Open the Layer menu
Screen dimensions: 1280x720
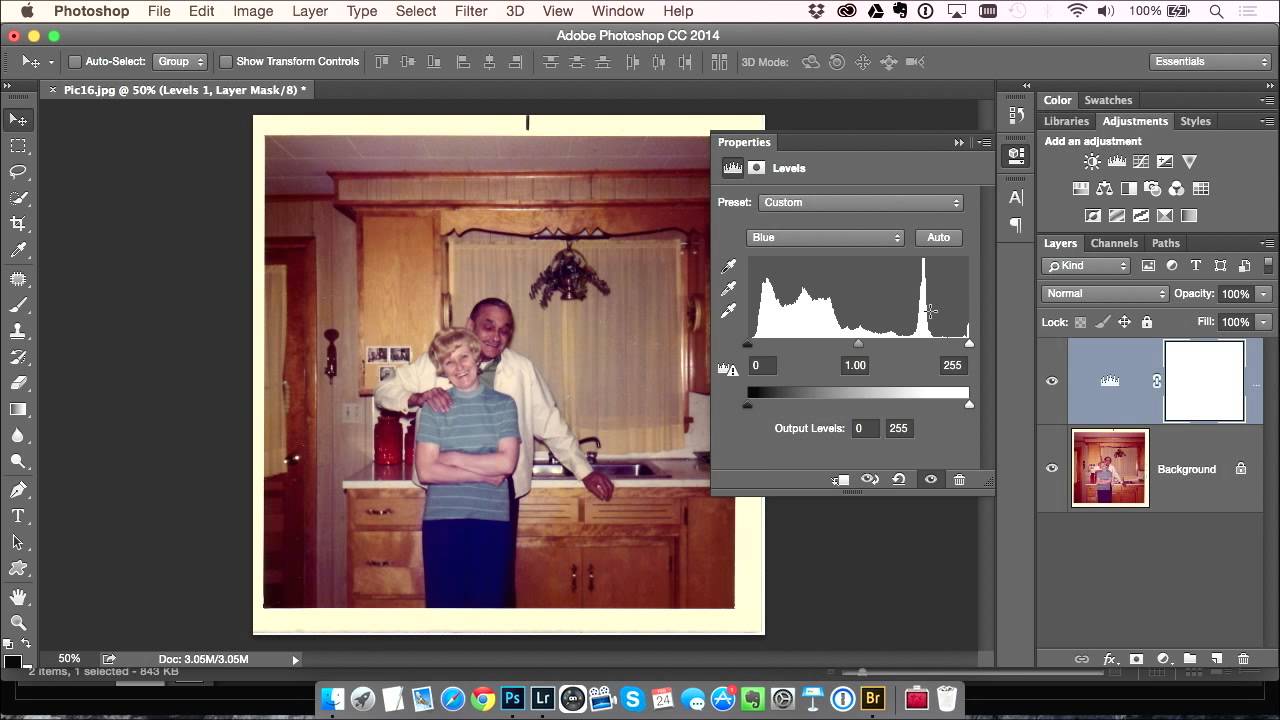(310, 11)
